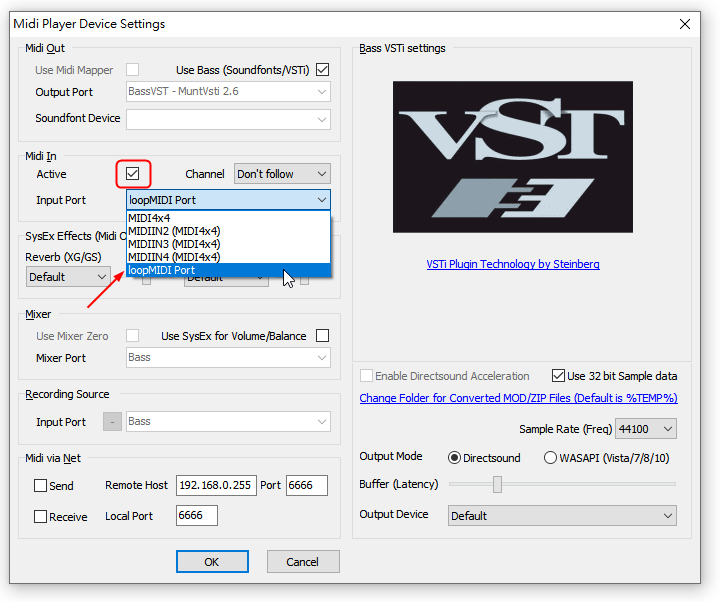Confirm settings with the OK button
Image resolution: width=720 pixels, height=602 pixels.
point(212,562)
